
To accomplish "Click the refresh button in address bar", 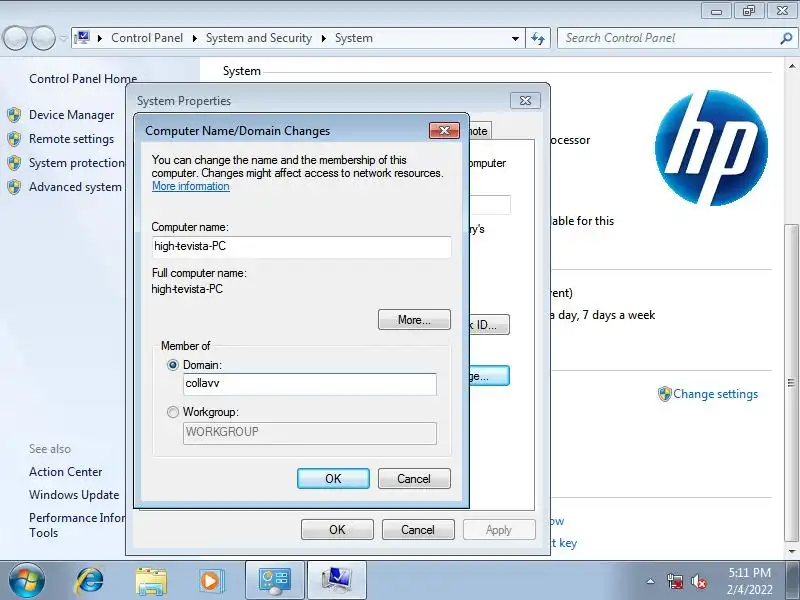I will (538, 38).
